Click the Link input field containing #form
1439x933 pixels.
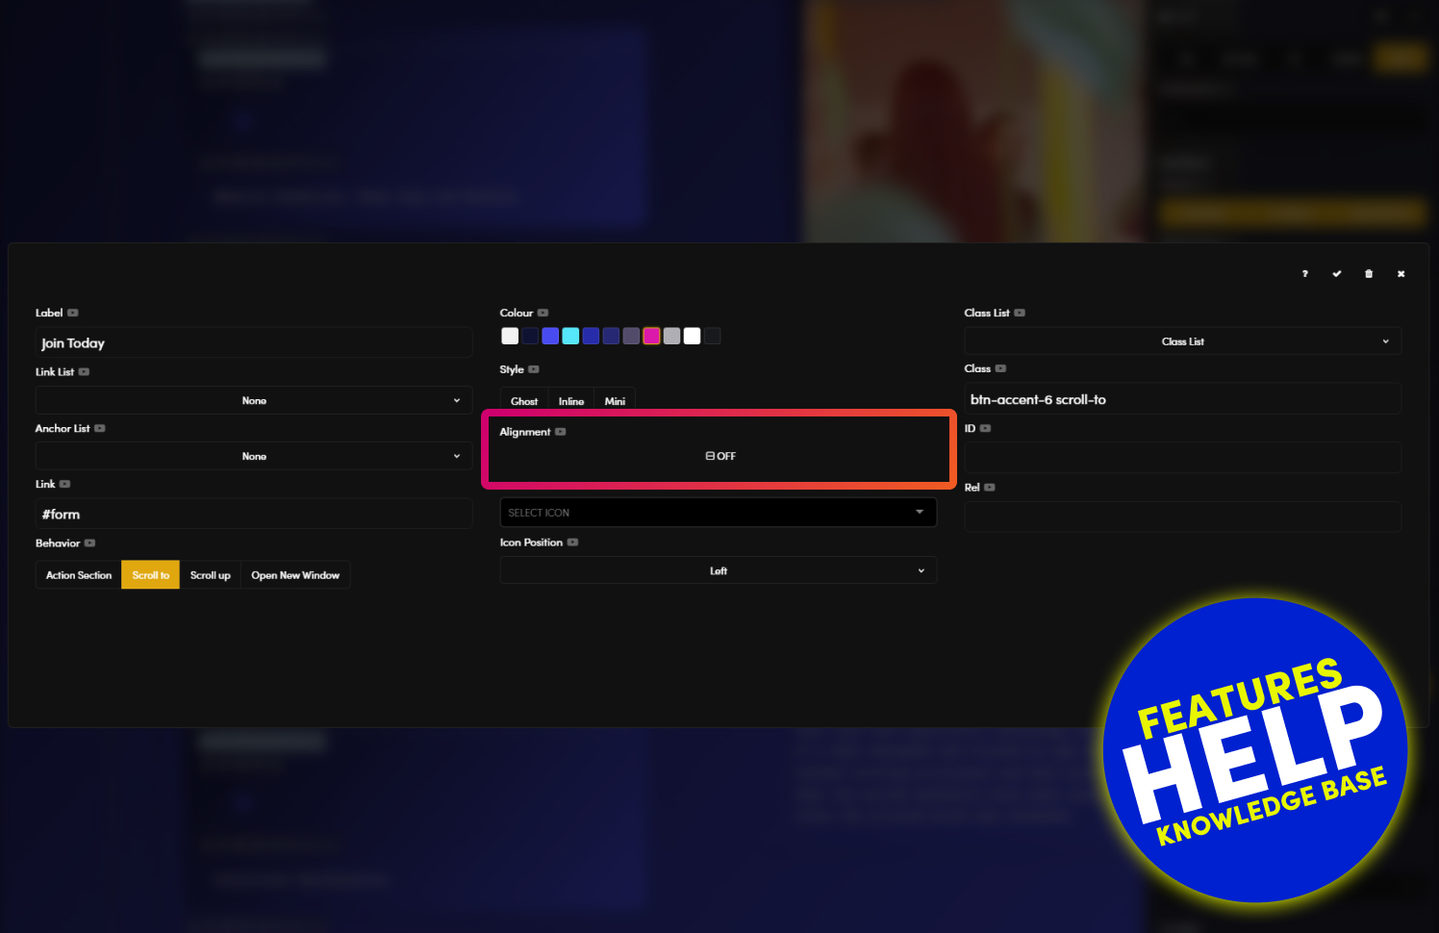253,514
